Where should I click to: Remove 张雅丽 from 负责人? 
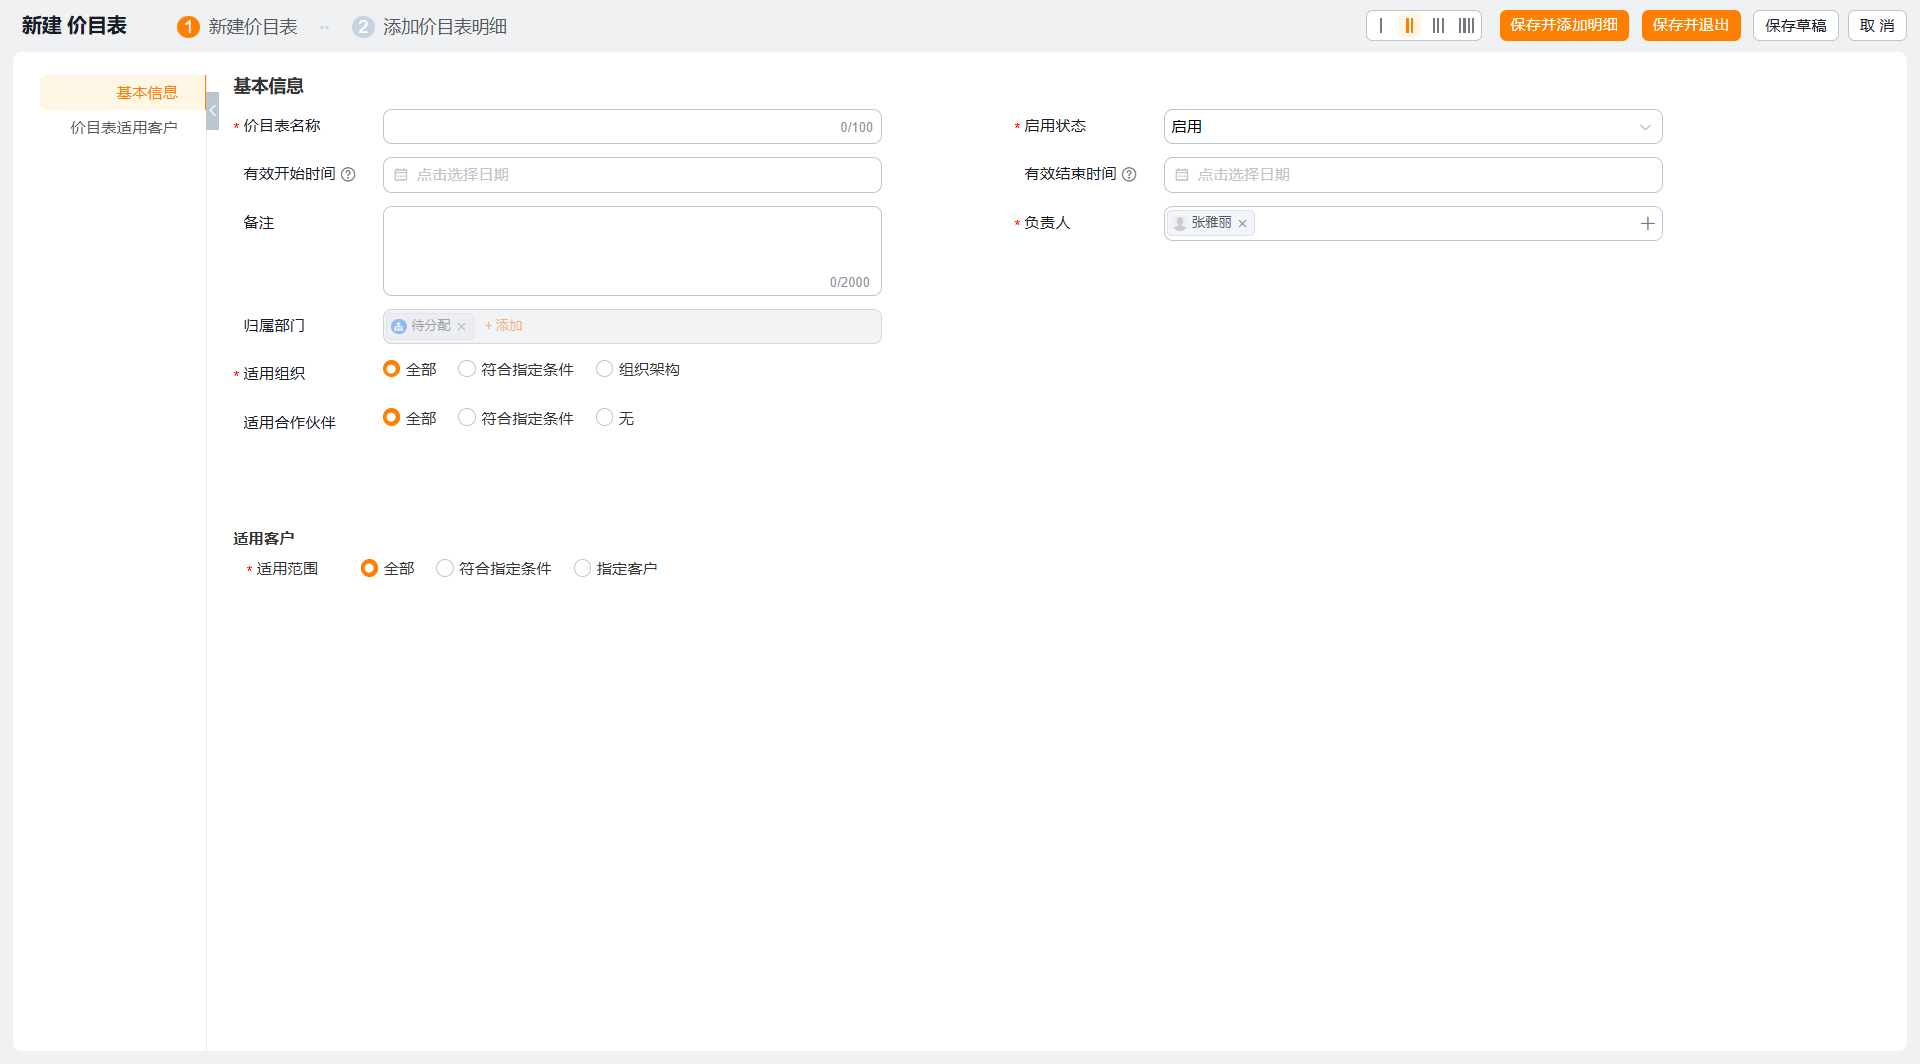click(x=1243, y=224)
